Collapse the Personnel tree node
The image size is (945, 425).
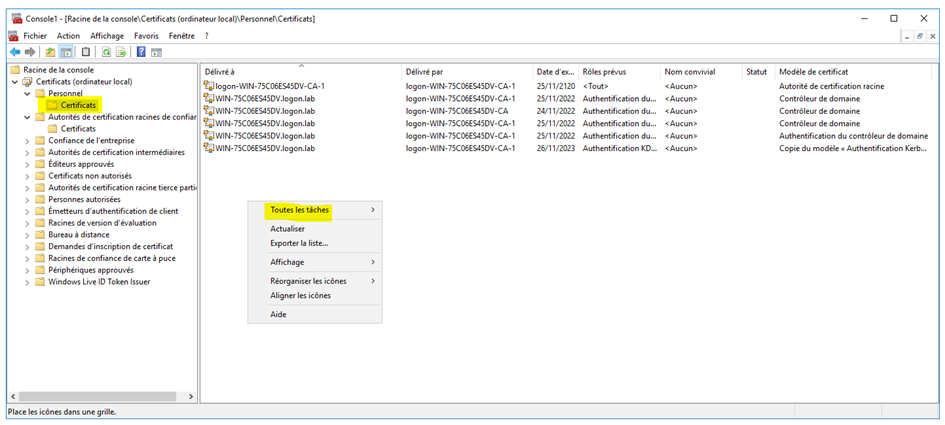[28, 93]
